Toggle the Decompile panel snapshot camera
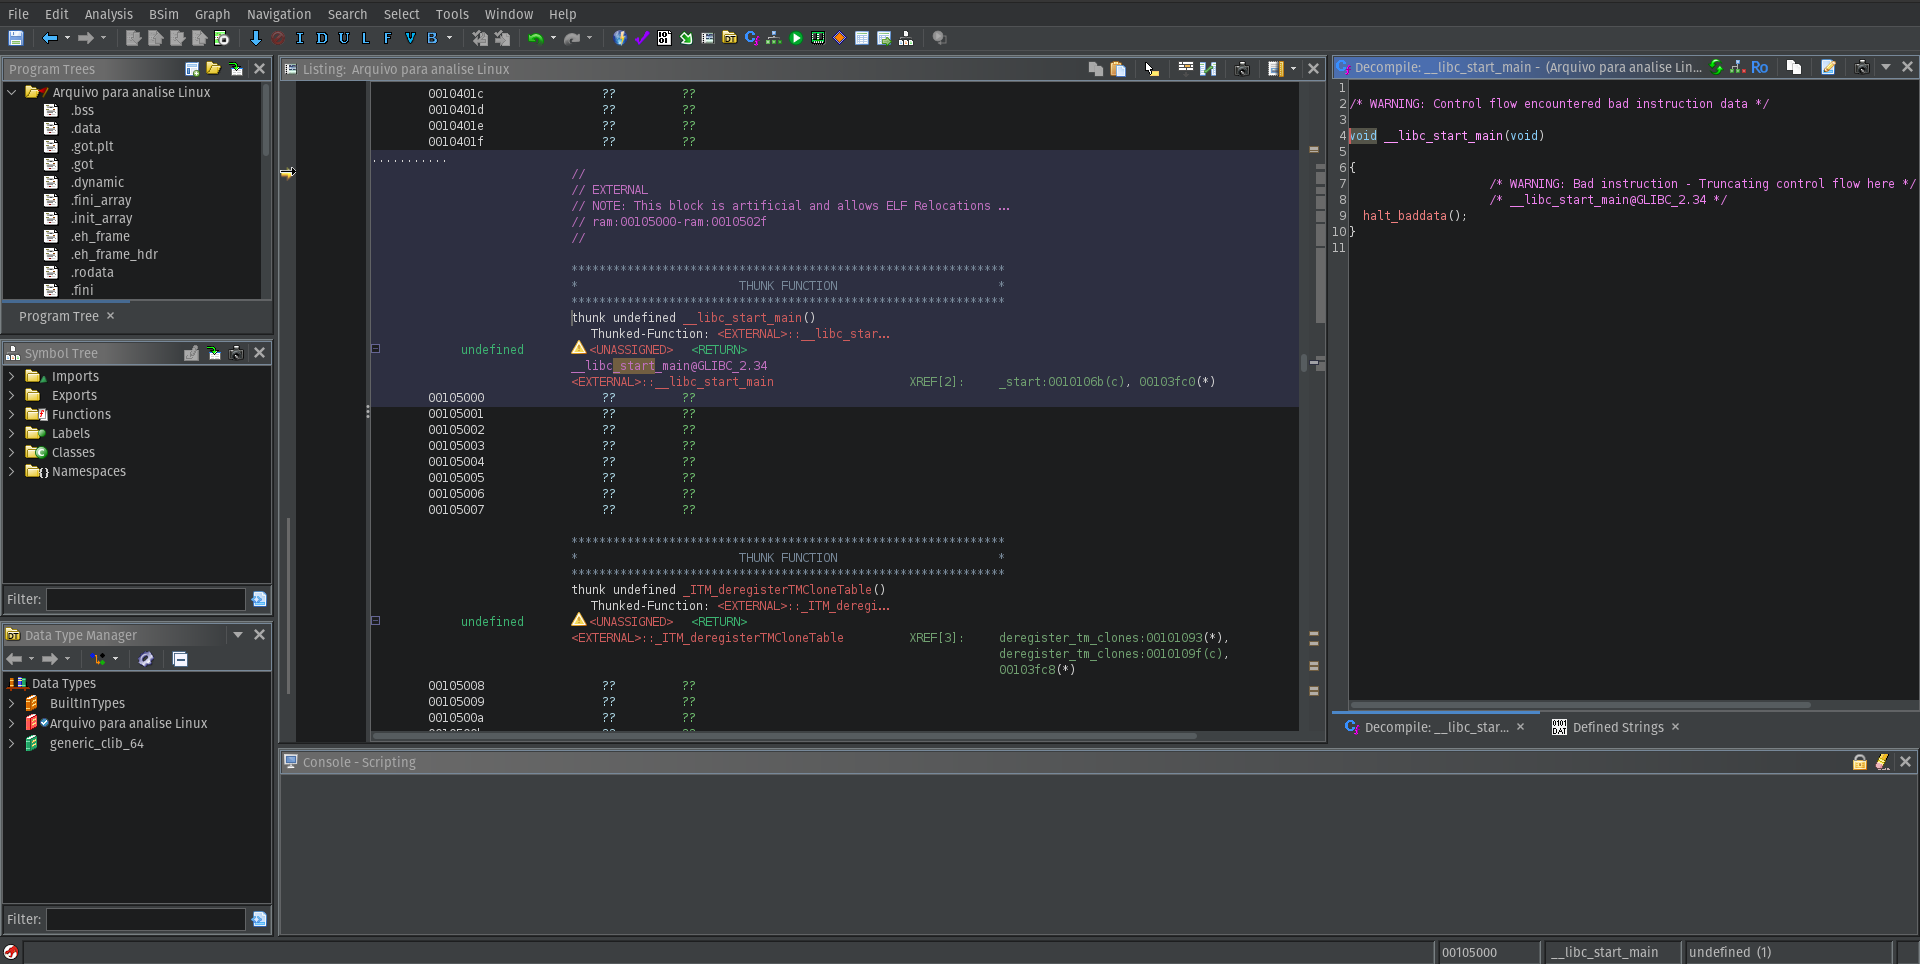The image size is (1920, 964). pyautogui.click(x=1863, y=67)
